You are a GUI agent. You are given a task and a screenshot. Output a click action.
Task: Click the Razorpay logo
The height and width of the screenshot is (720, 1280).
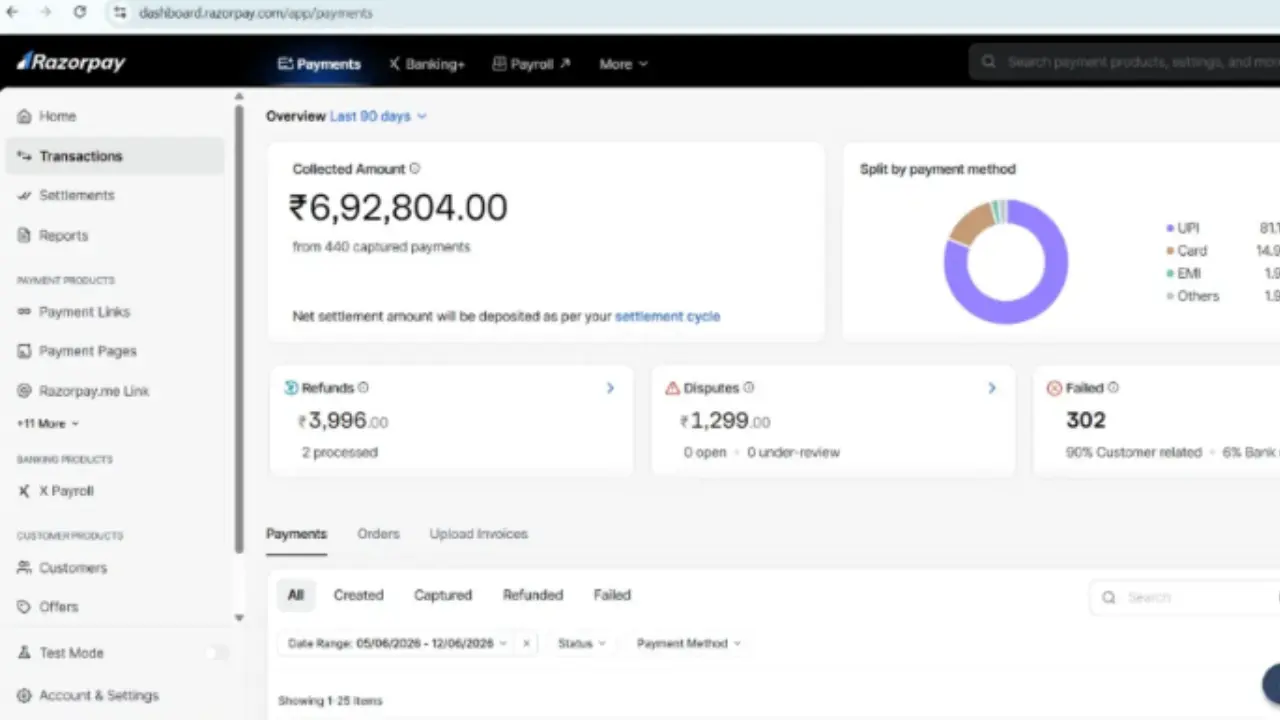pyautogui.click(x=71, y=62)
